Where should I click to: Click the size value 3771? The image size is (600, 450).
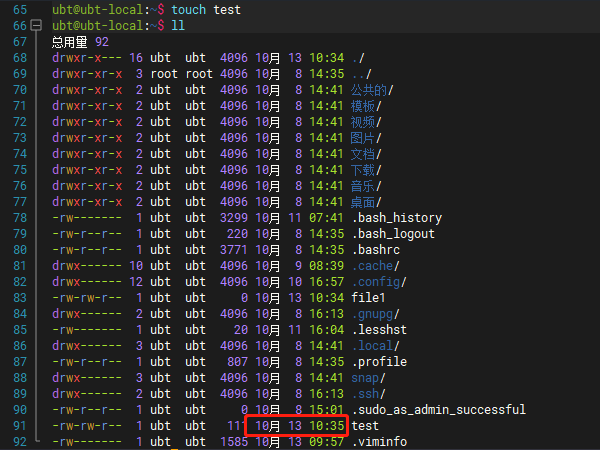click(x=234, y=250)
